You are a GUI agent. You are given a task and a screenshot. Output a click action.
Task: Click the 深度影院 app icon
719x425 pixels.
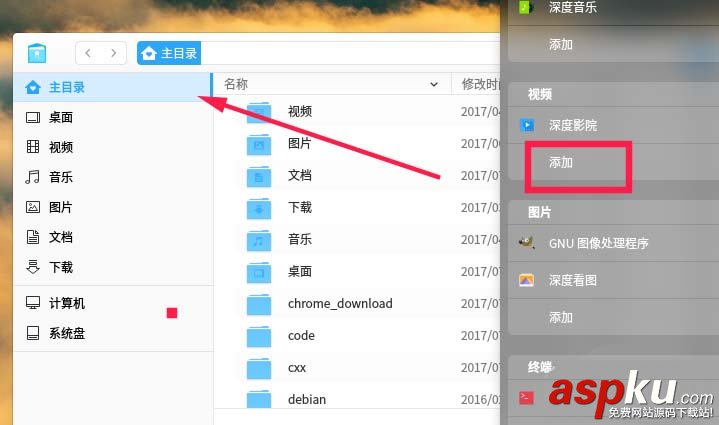[x=526, y=125]
